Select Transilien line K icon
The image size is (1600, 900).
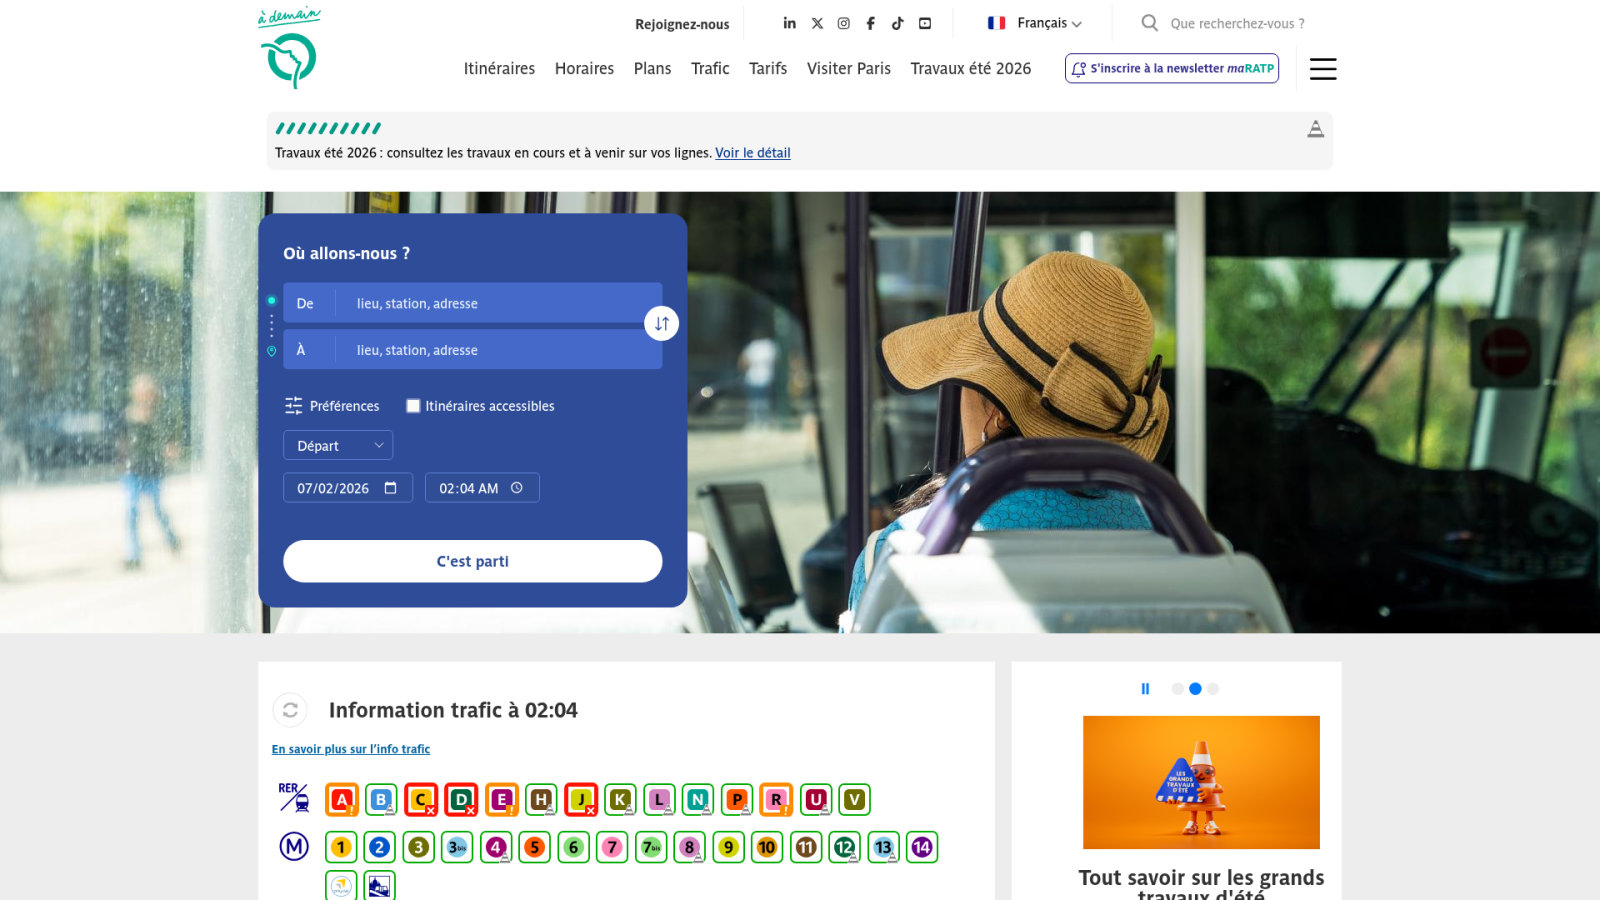click(x=620, y=800)
